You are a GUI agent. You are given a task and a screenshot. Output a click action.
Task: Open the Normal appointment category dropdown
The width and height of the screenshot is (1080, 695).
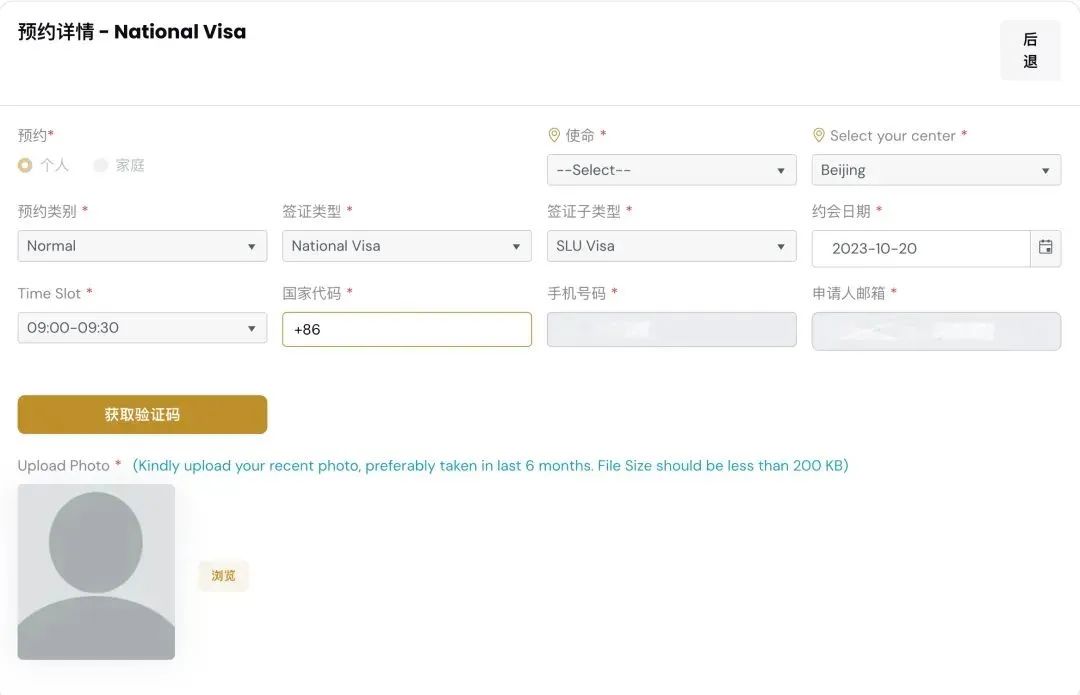click(x=142, y=246)
